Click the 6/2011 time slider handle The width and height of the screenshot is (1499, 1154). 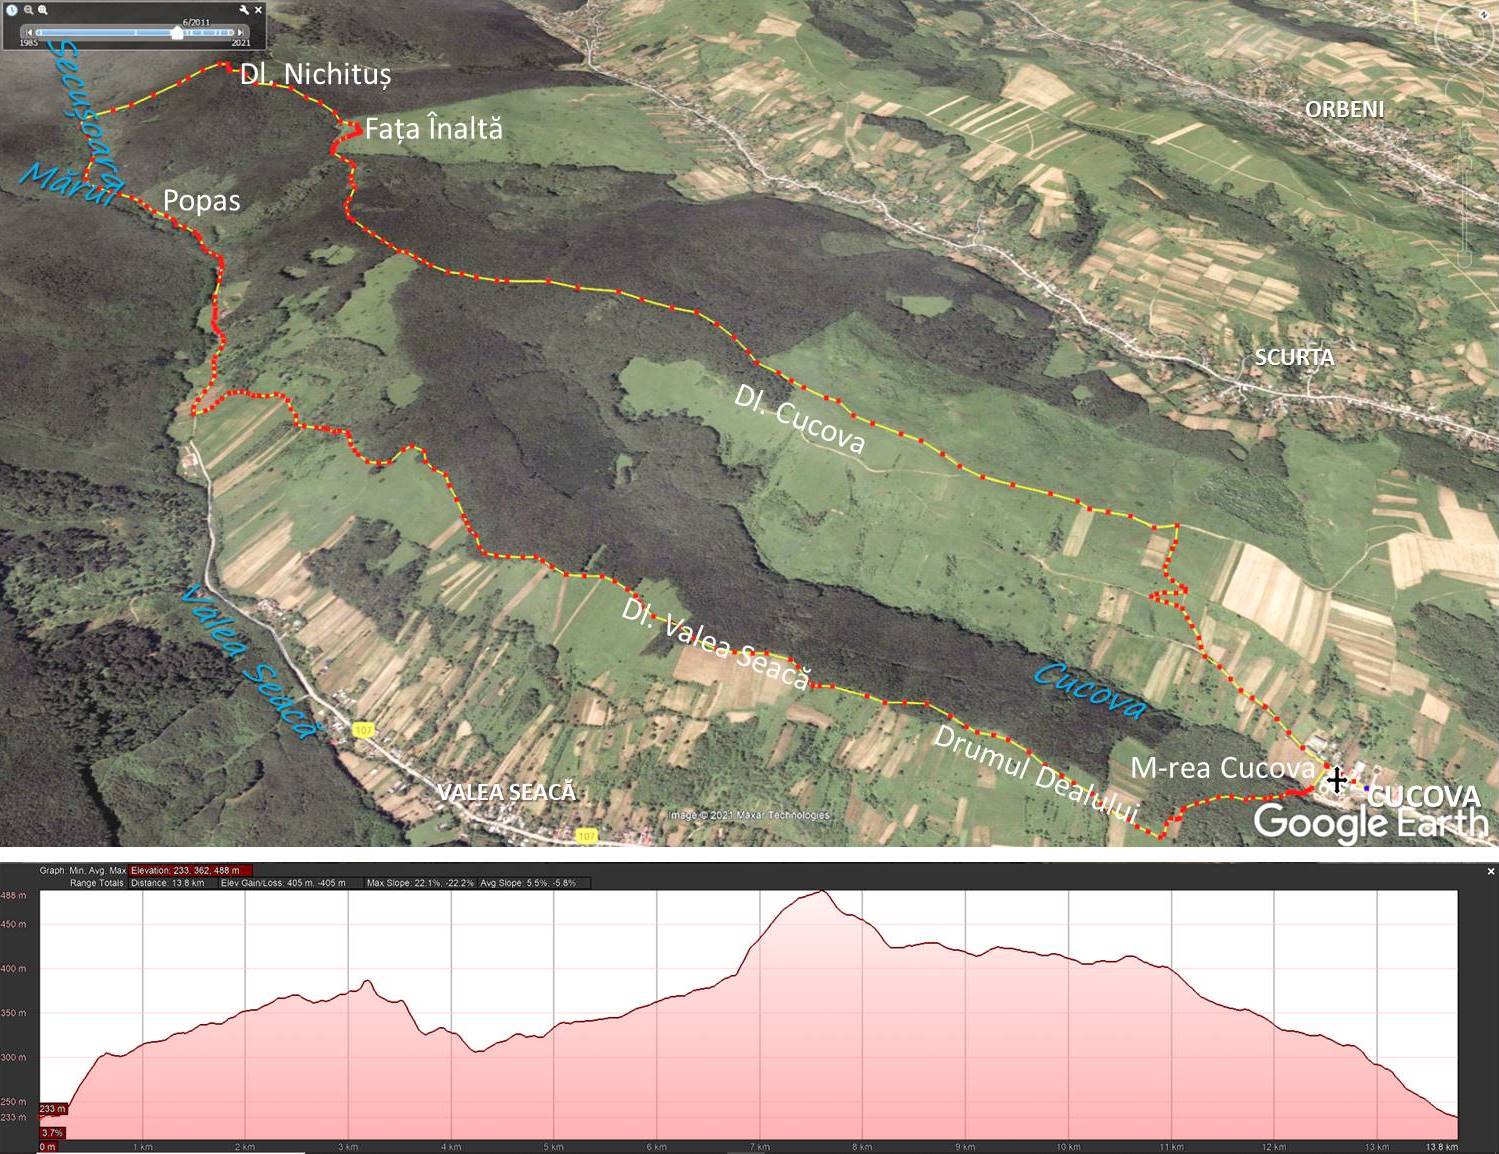point(177,33)
